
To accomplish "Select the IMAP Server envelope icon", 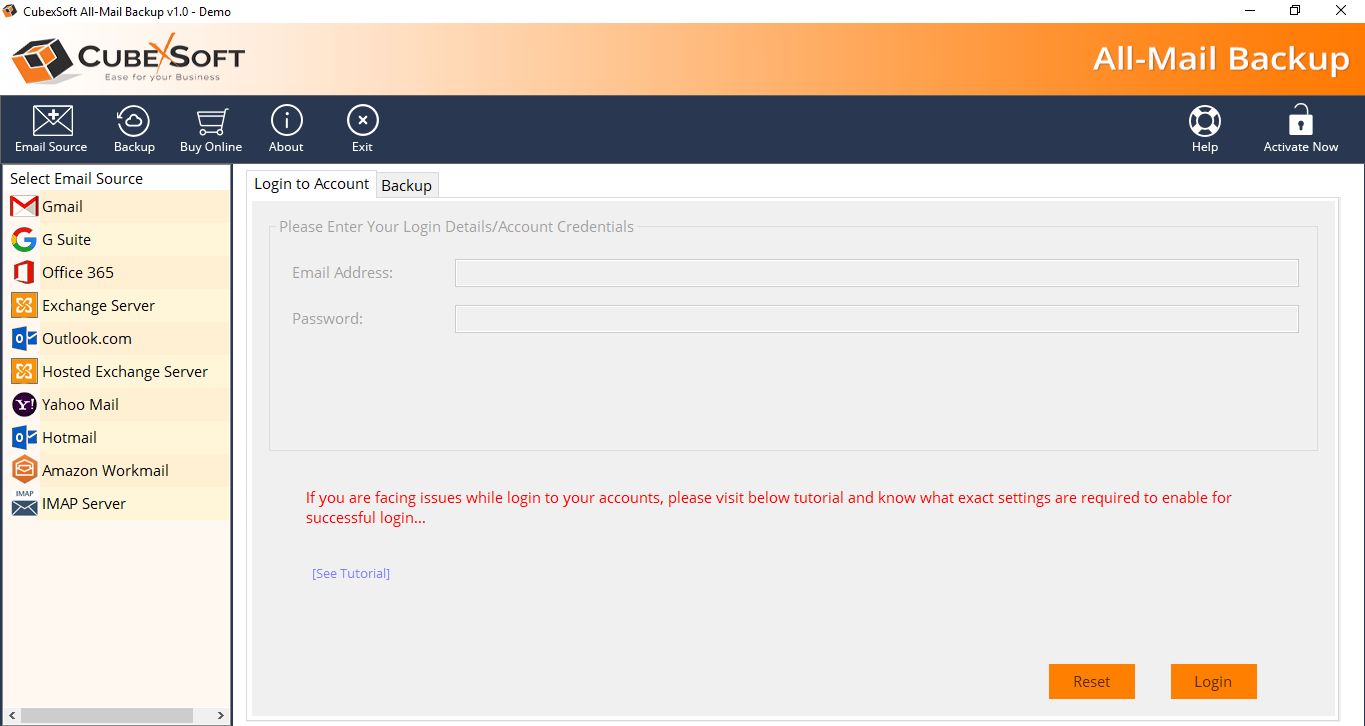I will point(24,503).
